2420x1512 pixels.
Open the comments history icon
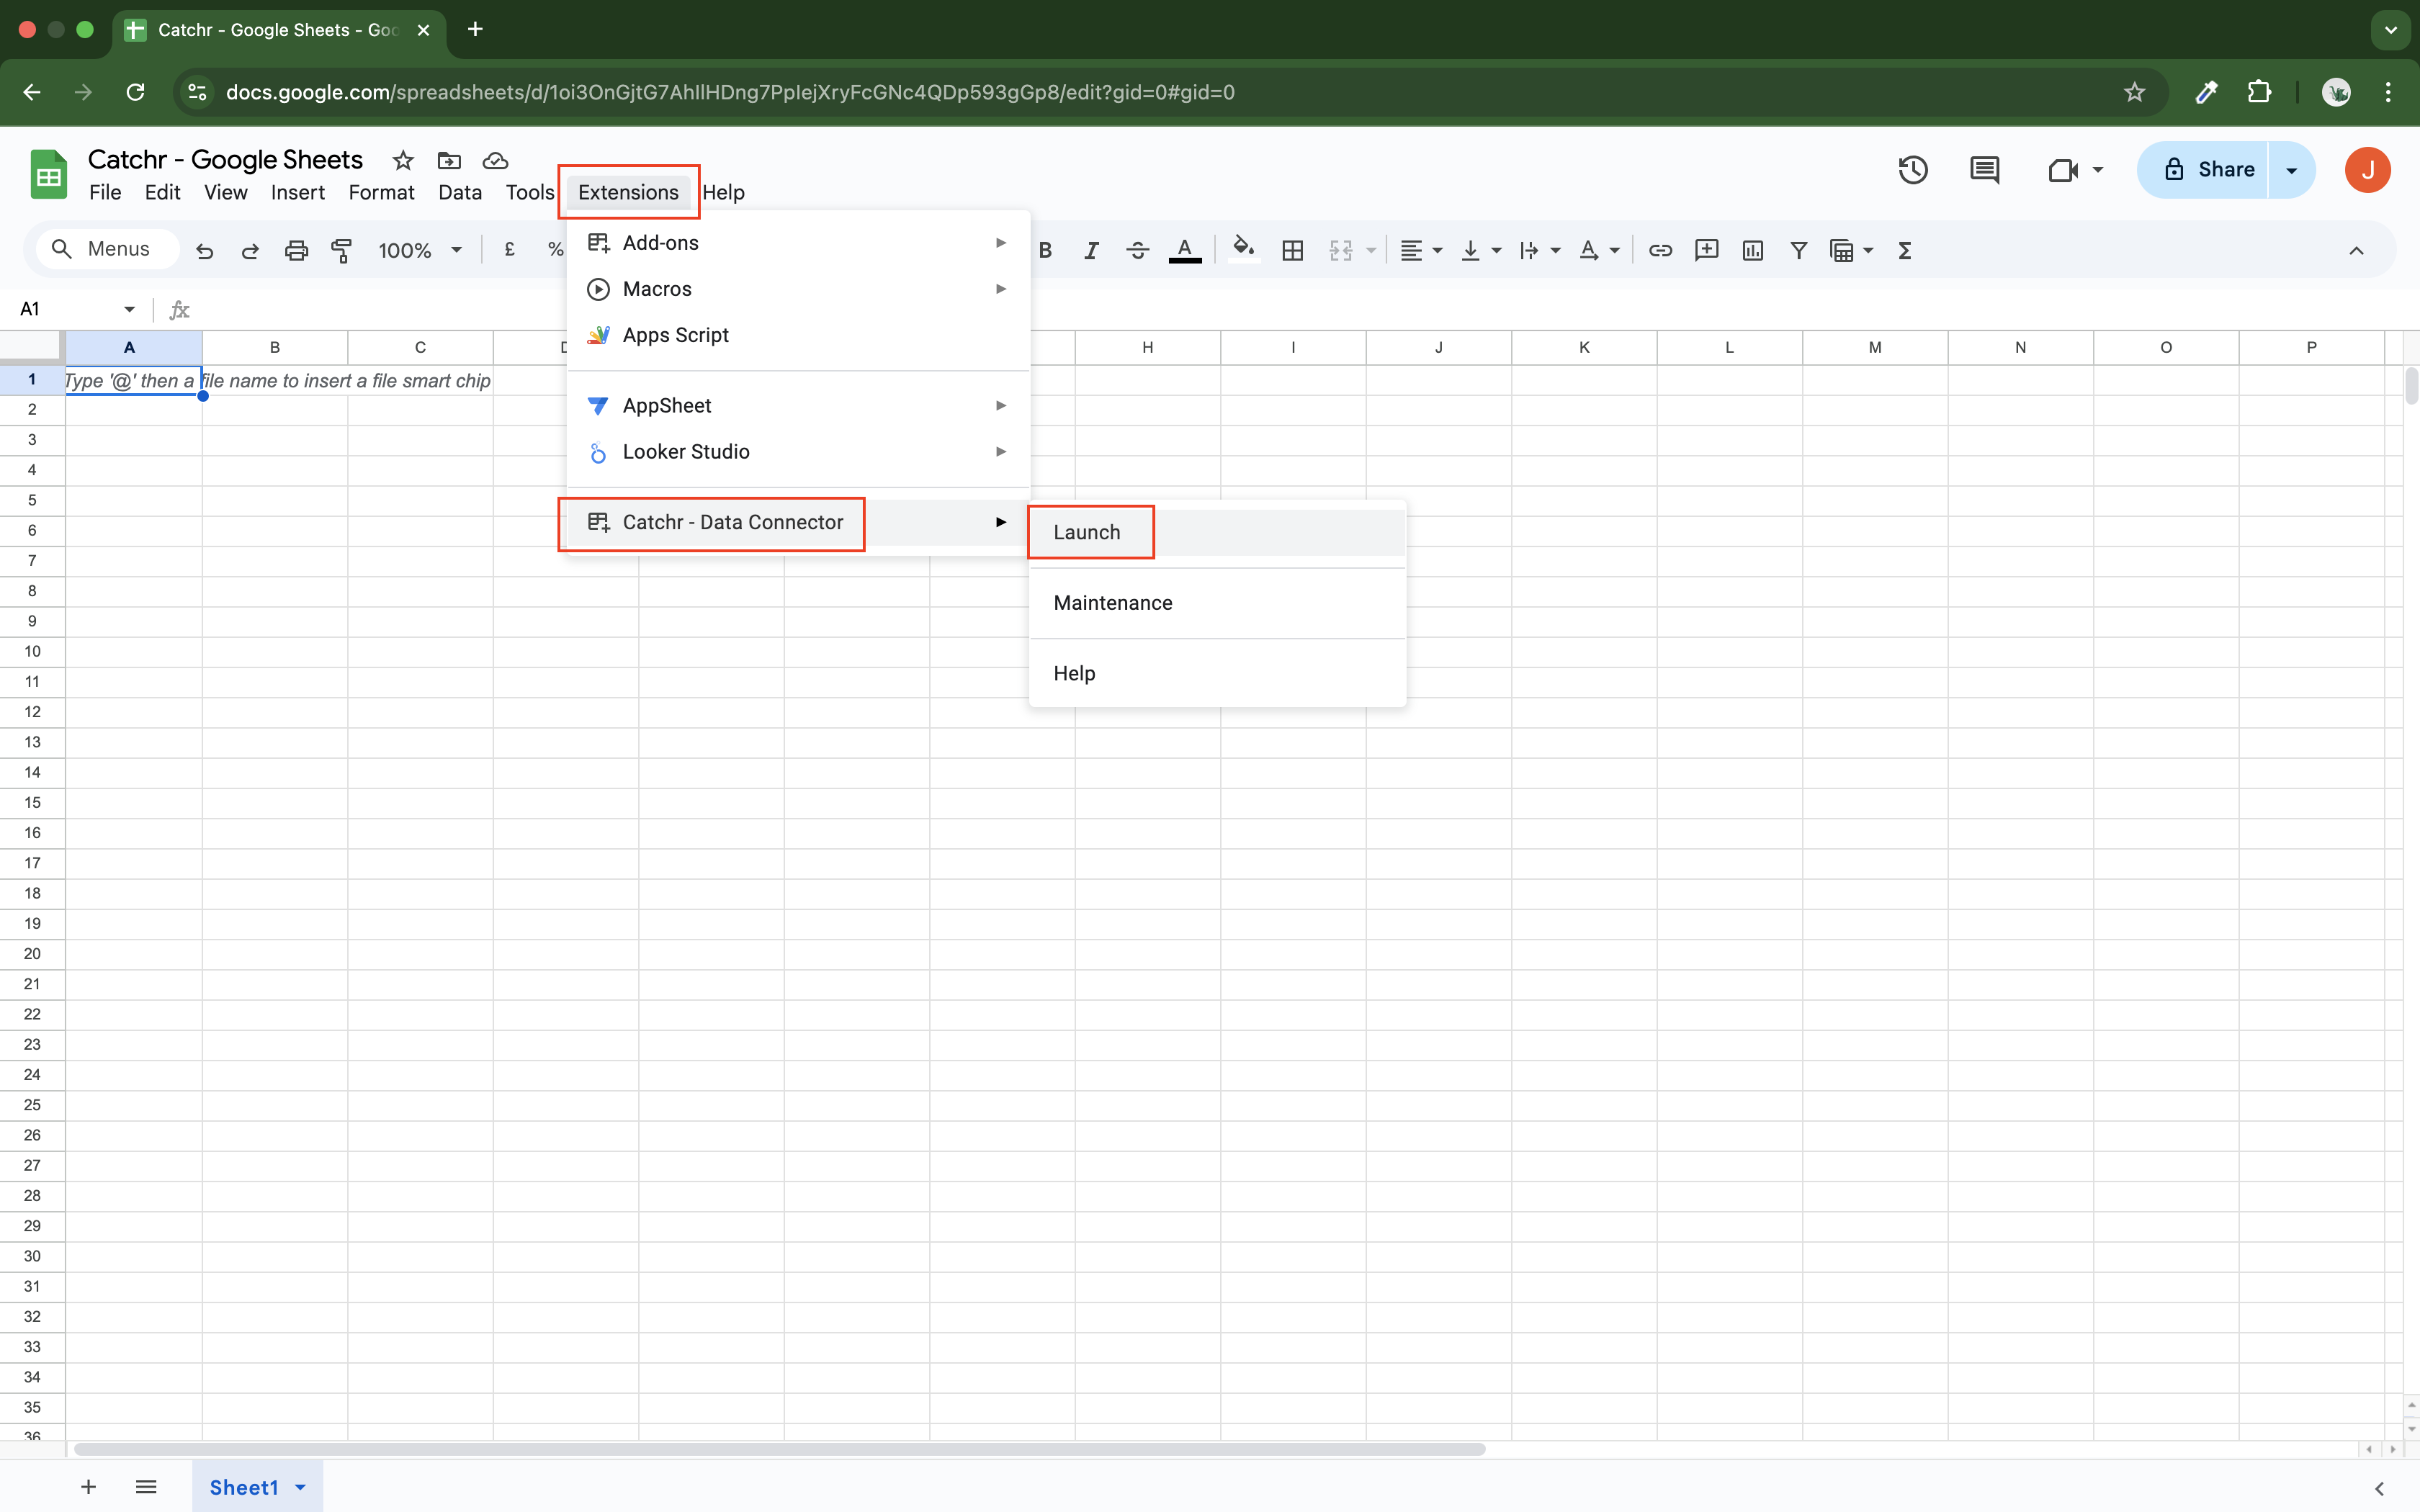point(1984,170)
